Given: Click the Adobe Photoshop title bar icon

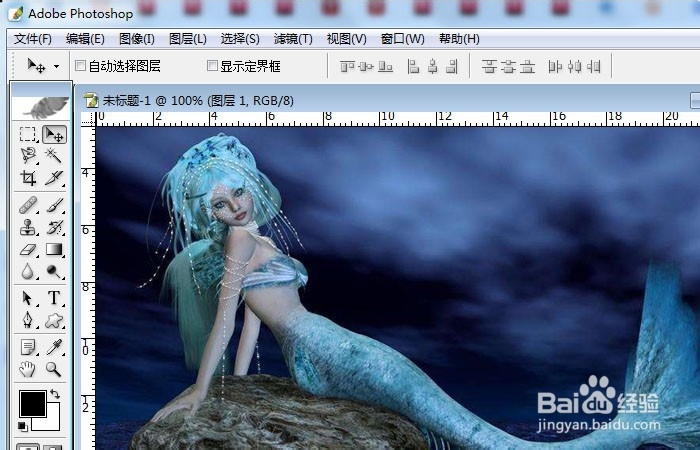Looking at the screenshot, I should pos(16,13).
